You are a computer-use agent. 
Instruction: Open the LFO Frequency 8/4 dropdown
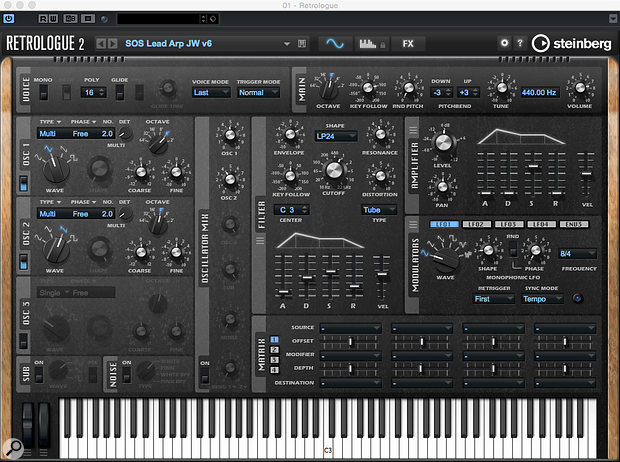(577, 254)
